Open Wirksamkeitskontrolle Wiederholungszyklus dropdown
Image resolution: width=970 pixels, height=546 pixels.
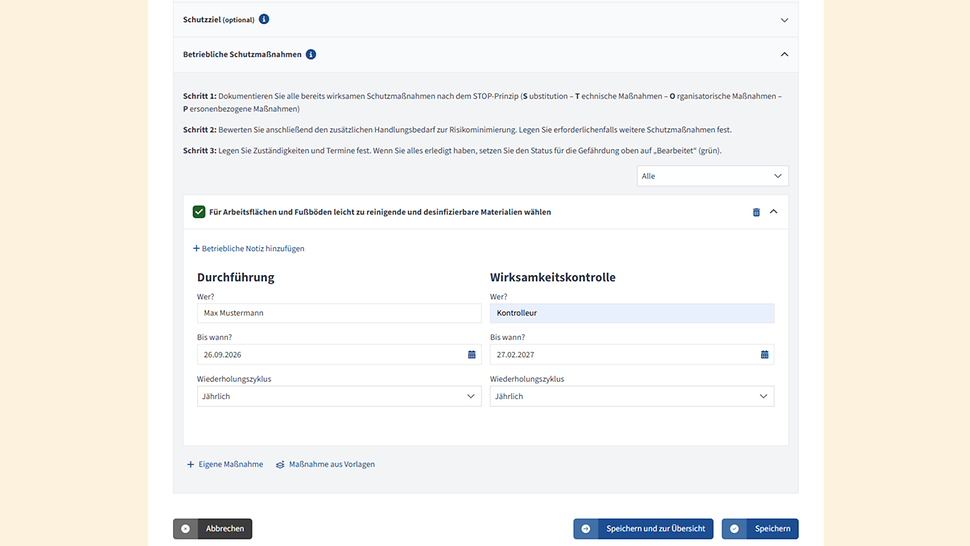pyautogui.click(x=632, y=396)
